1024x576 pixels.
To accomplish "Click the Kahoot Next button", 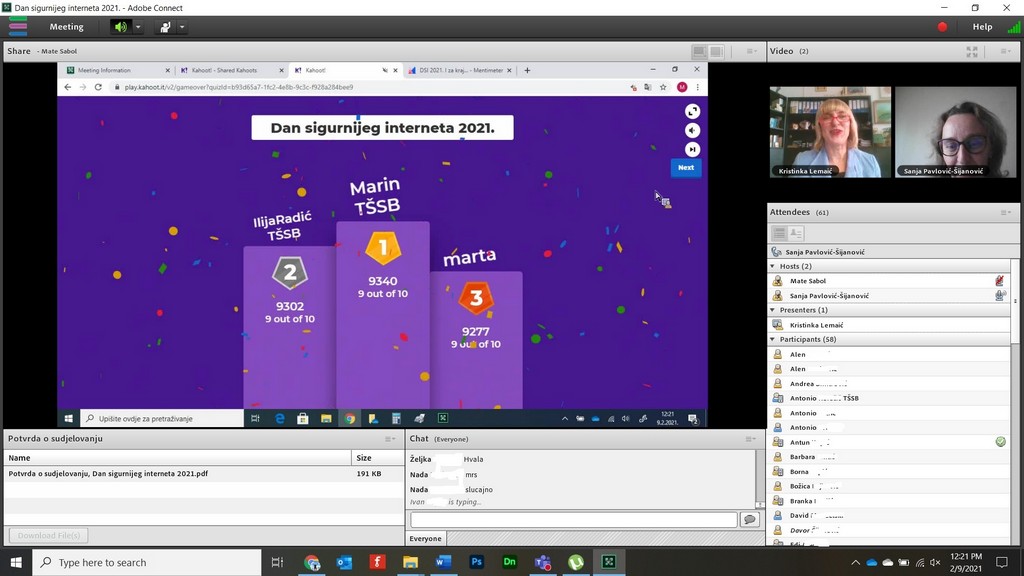I will (685, 168).
